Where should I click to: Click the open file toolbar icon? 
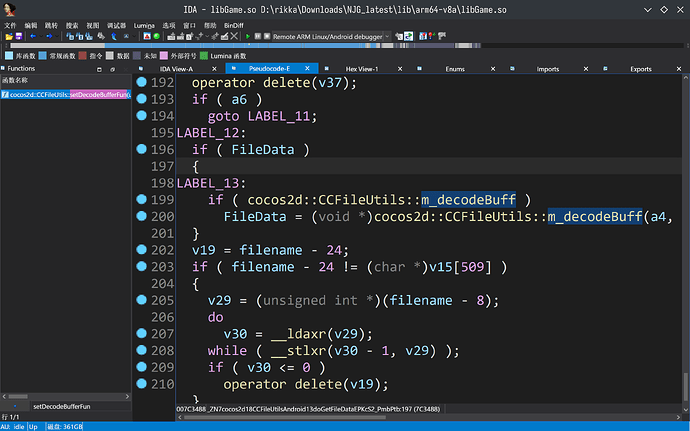(x=9, y=37)
